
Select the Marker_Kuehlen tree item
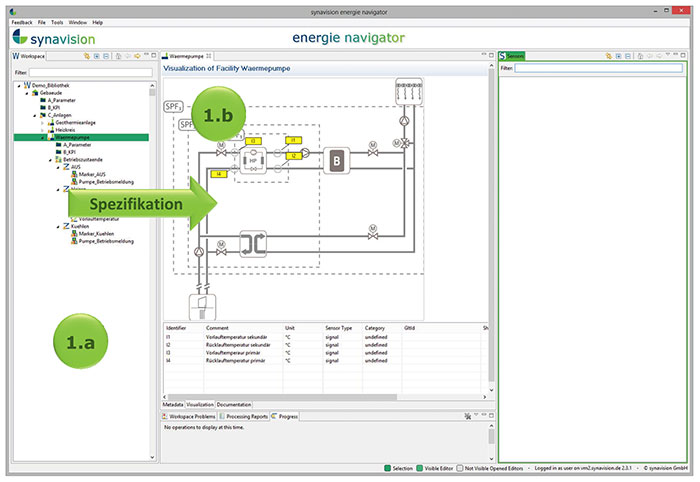pos(96,234)
